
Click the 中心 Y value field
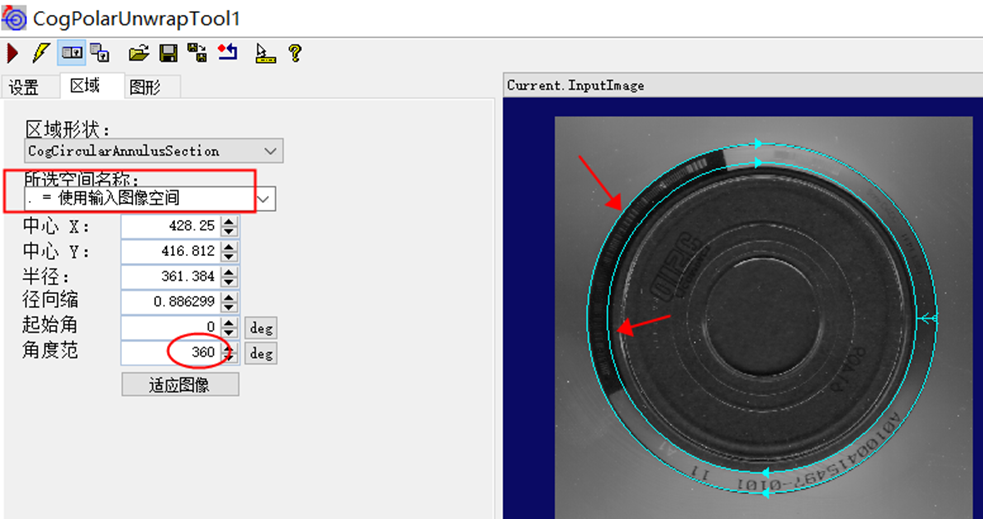coord(171,251)
